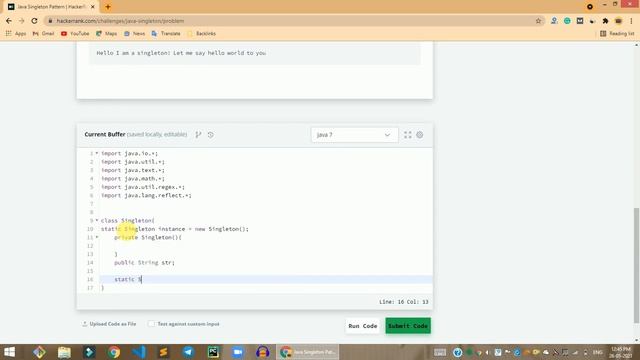This screenshot has height=360, width=640.
Task: Click Upload Code as File
Action: click(x=109, y=324)
